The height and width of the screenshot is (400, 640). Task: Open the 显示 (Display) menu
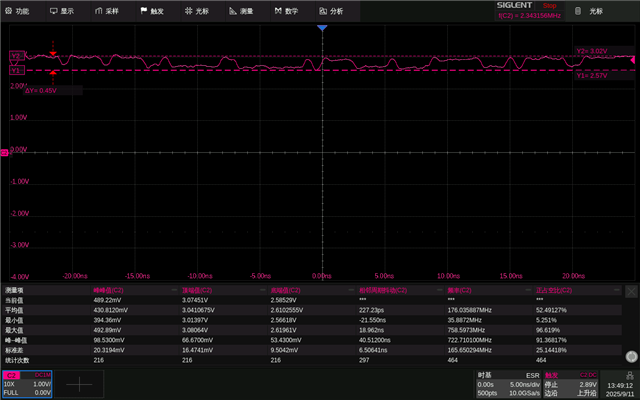coord(62,11)
